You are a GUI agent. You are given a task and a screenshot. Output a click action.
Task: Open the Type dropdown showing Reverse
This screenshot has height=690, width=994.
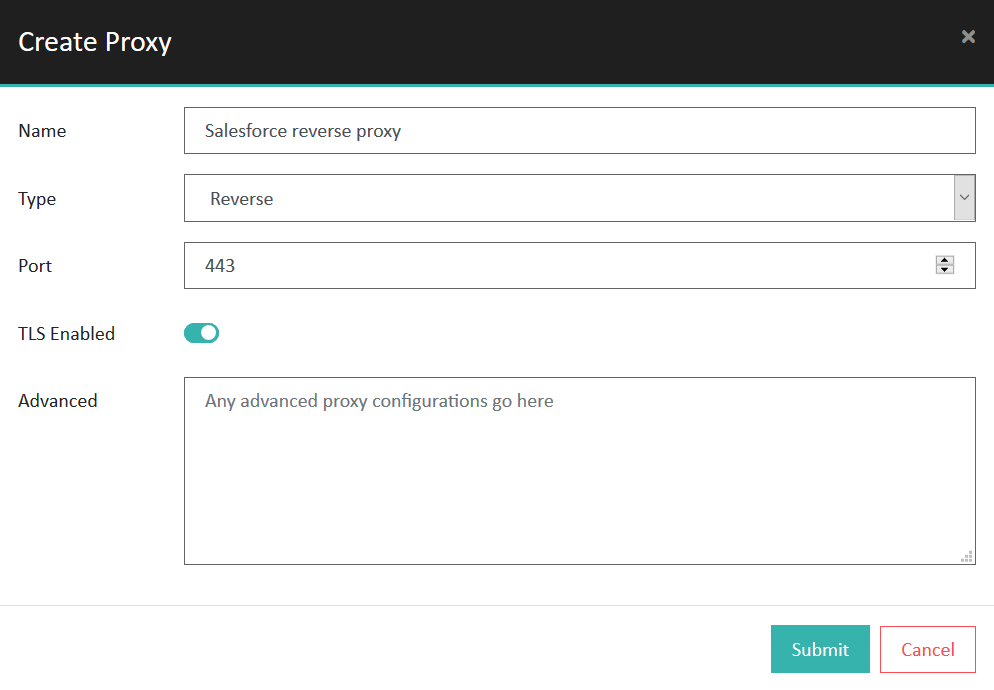[579, 198]
